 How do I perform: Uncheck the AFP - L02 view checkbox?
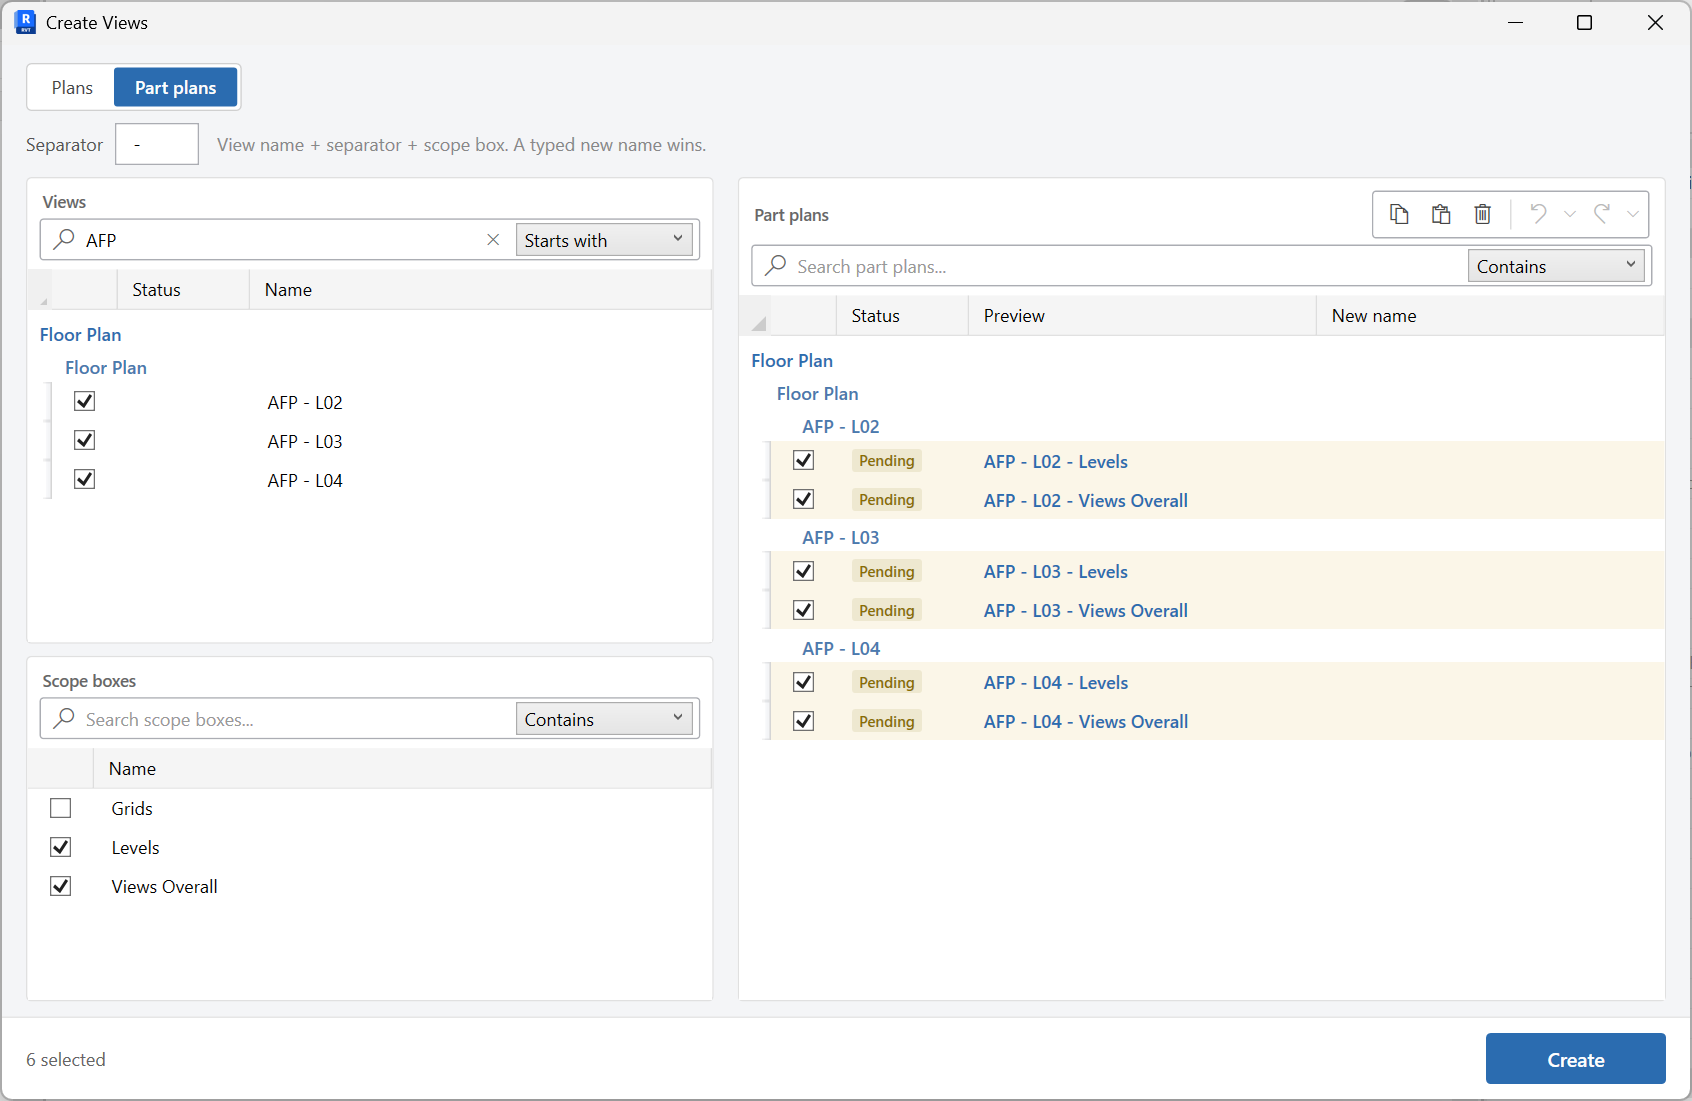[85, 401]
